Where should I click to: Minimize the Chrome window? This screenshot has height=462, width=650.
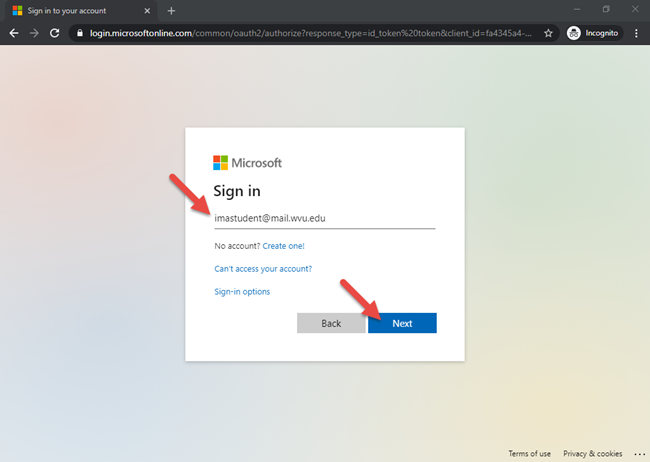pos(577,9)
